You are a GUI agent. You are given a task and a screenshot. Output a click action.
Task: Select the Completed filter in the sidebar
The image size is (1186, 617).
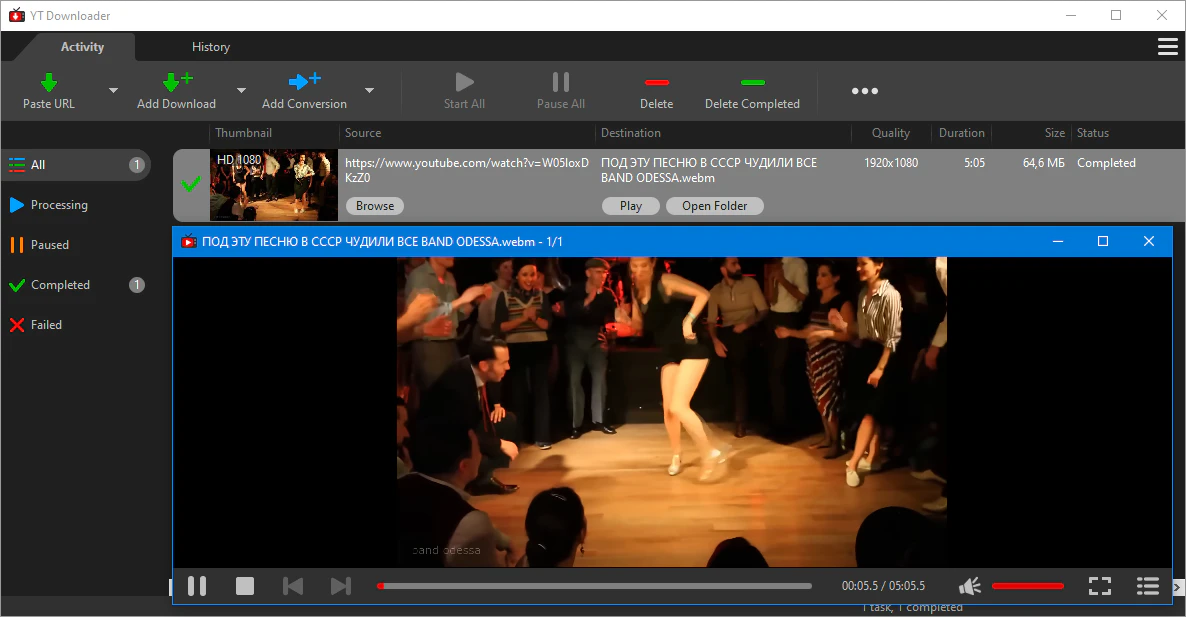pos(60,285)
